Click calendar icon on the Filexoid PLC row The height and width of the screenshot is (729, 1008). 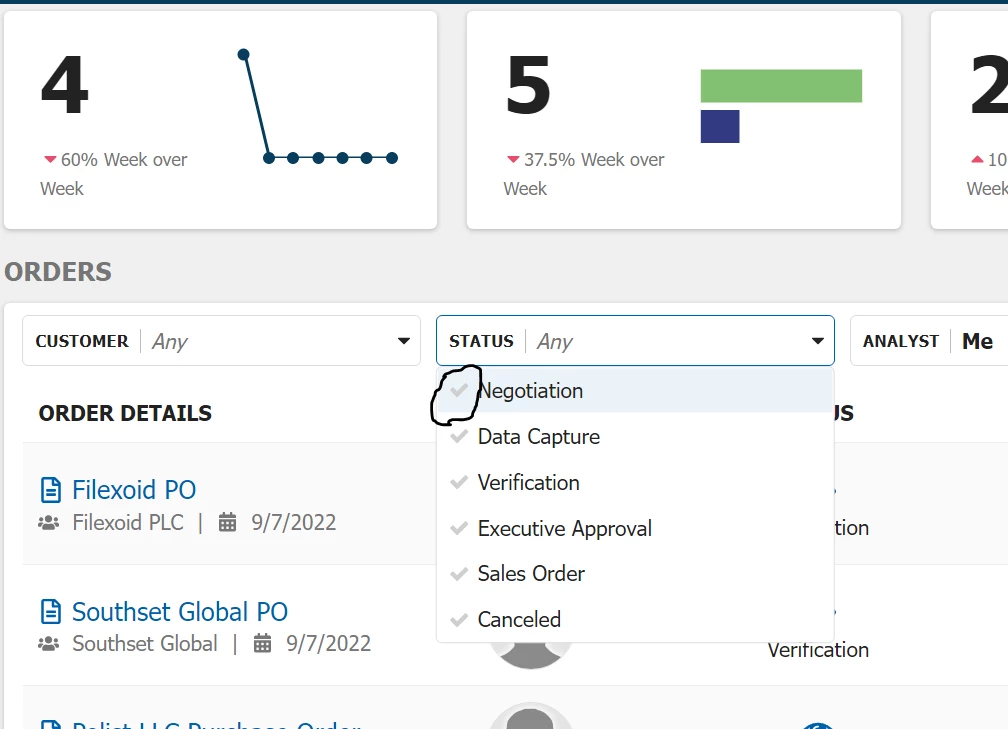click(x=228, y=522)
